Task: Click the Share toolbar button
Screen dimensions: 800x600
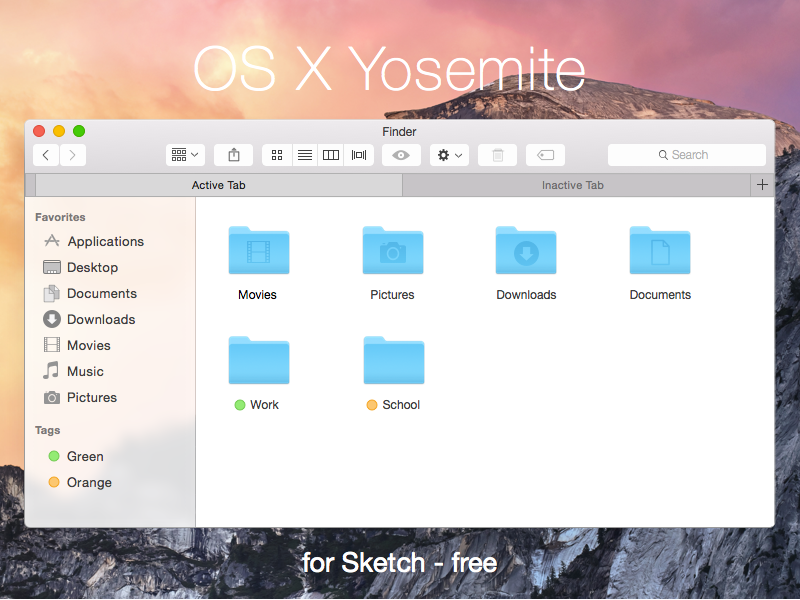Action: [x=234, y=155]
